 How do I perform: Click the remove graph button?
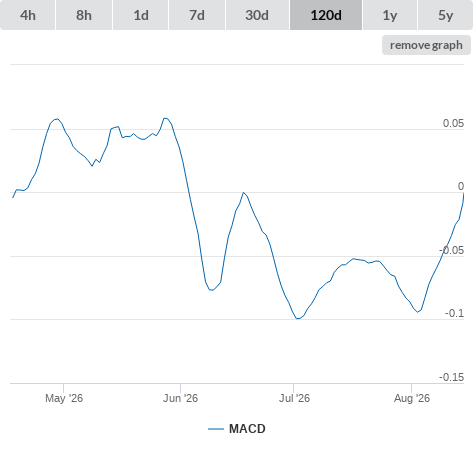426,45
